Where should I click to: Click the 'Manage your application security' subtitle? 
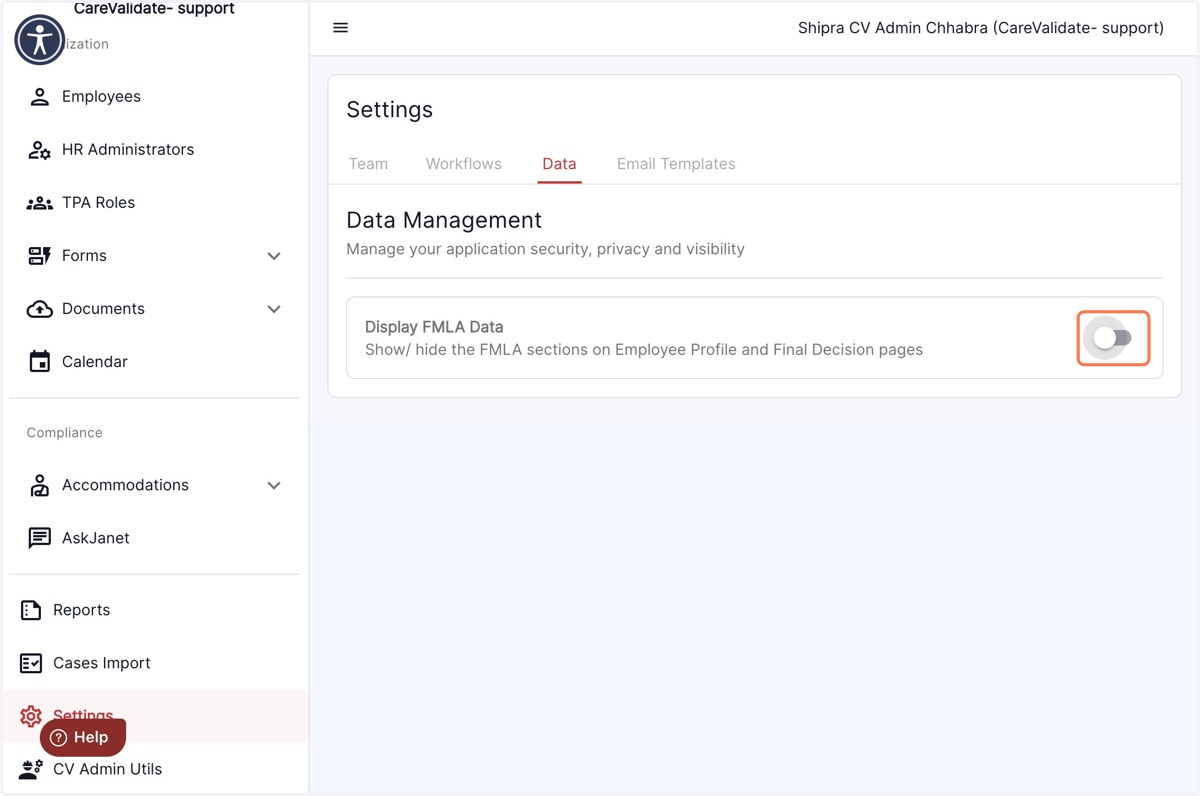545,249
